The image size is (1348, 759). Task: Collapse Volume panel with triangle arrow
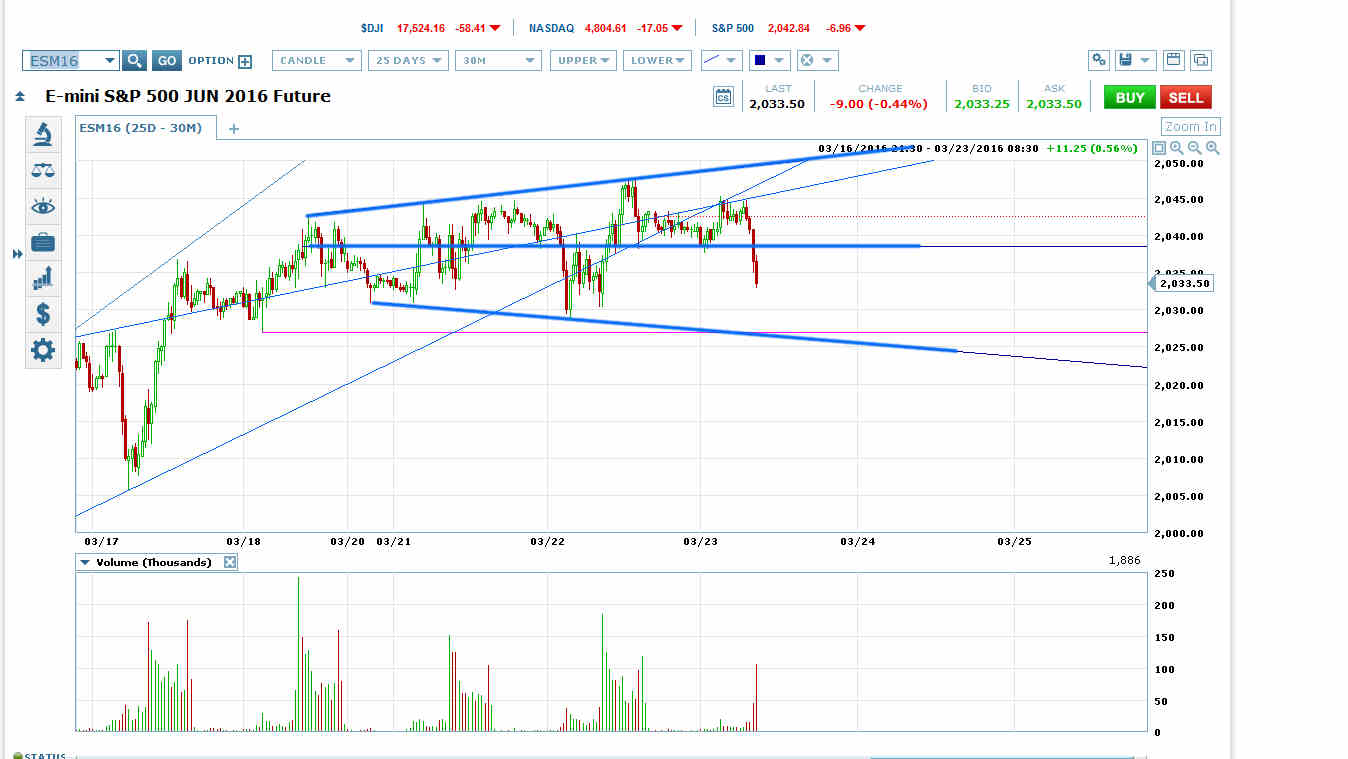pyautogui.click(x=86, y=562)
